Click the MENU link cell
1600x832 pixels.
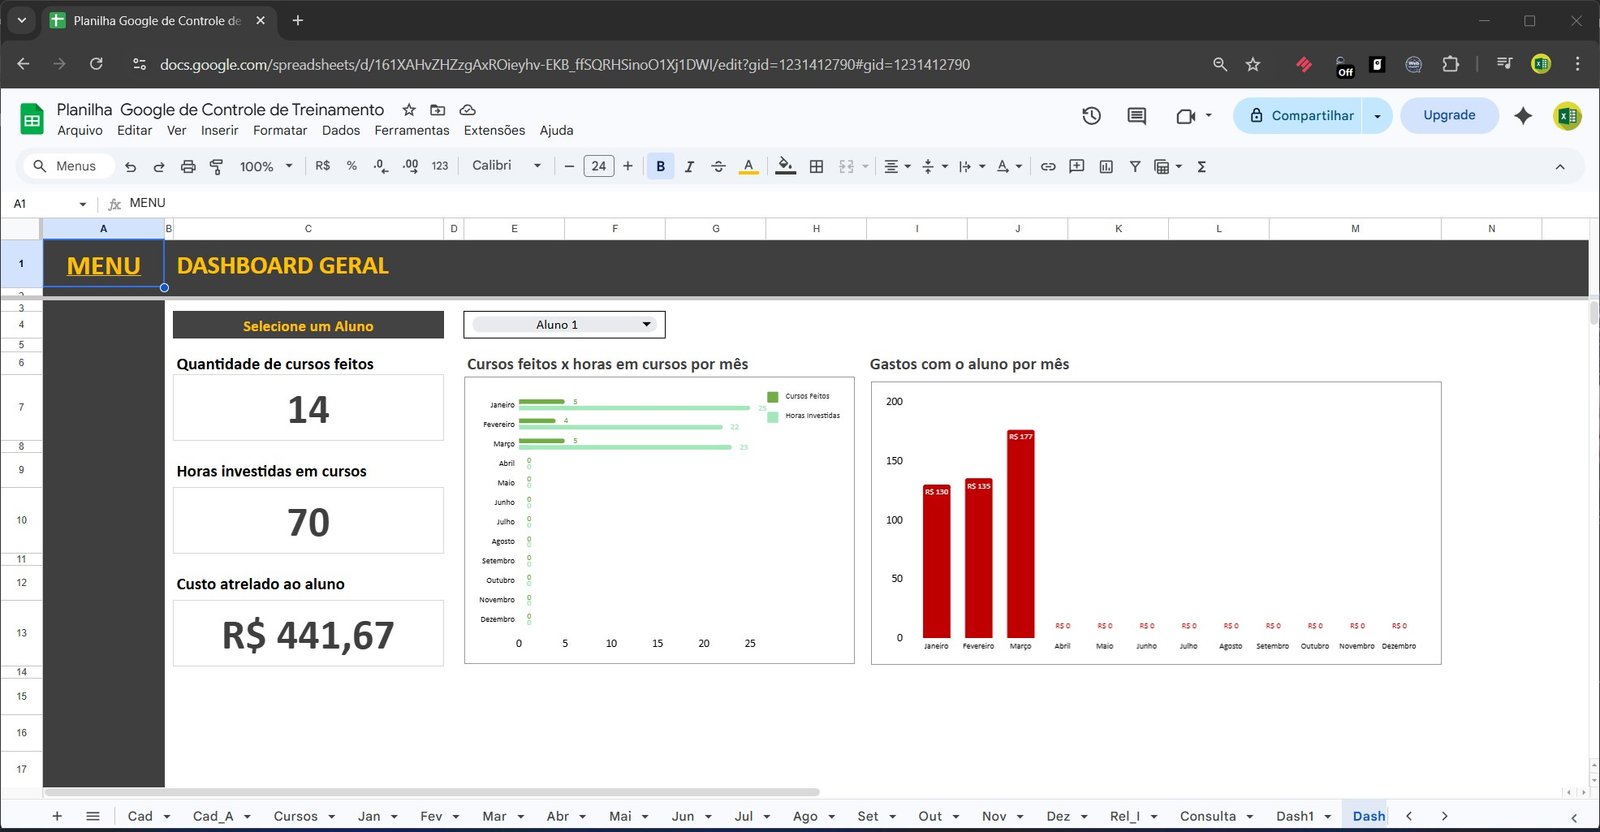click(103, 265)
